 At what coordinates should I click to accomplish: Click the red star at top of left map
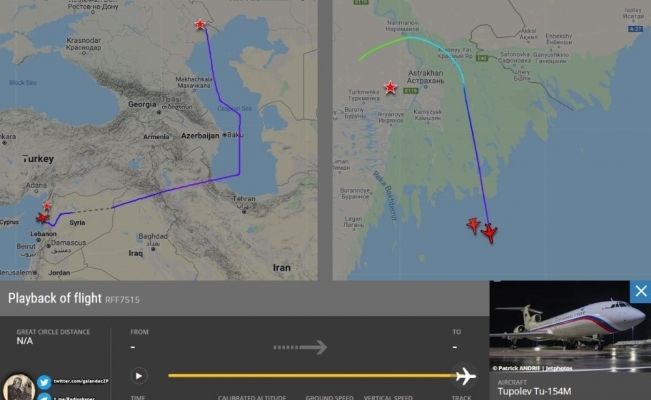tap(200, 25)
